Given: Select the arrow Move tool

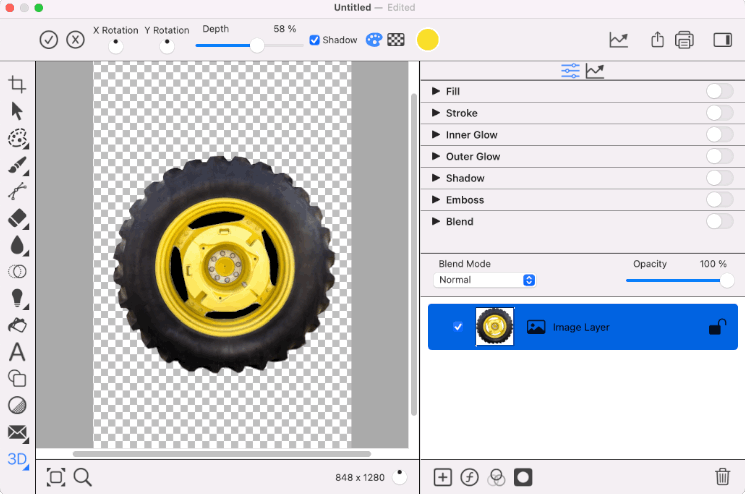Looking at the screenshot, I should [x=17, y=111].
